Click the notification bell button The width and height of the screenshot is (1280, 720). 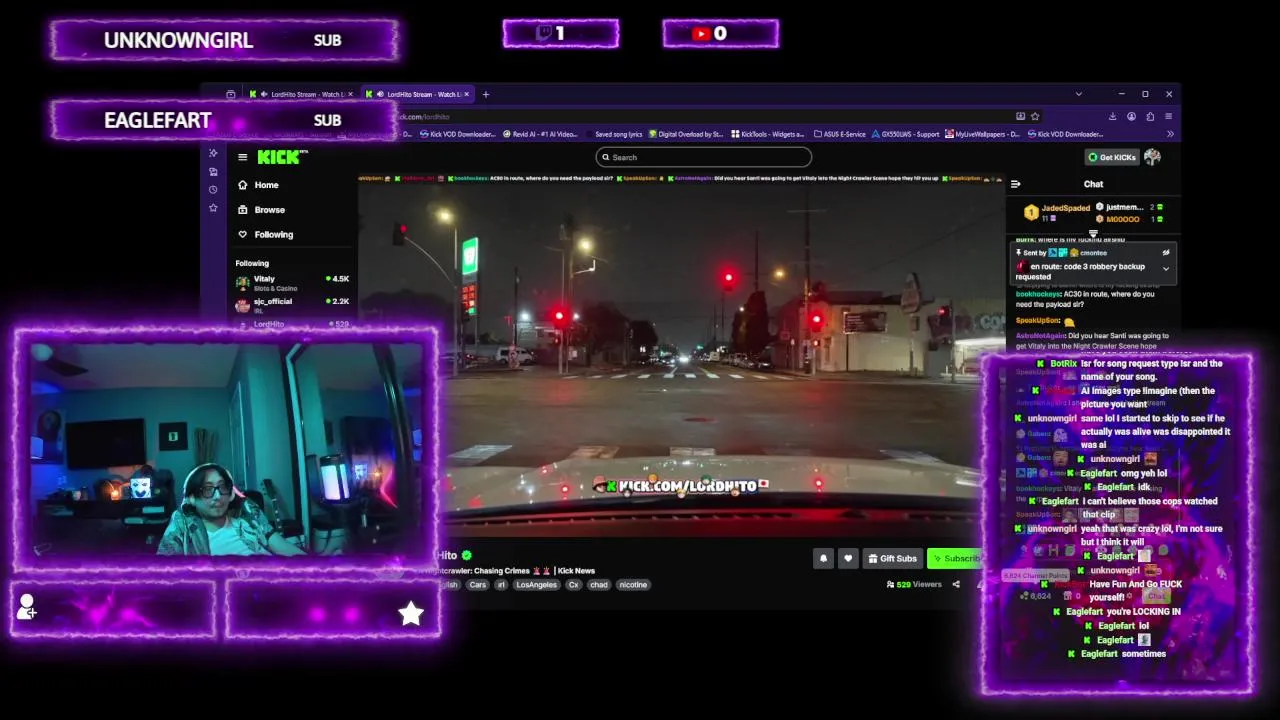824,558
